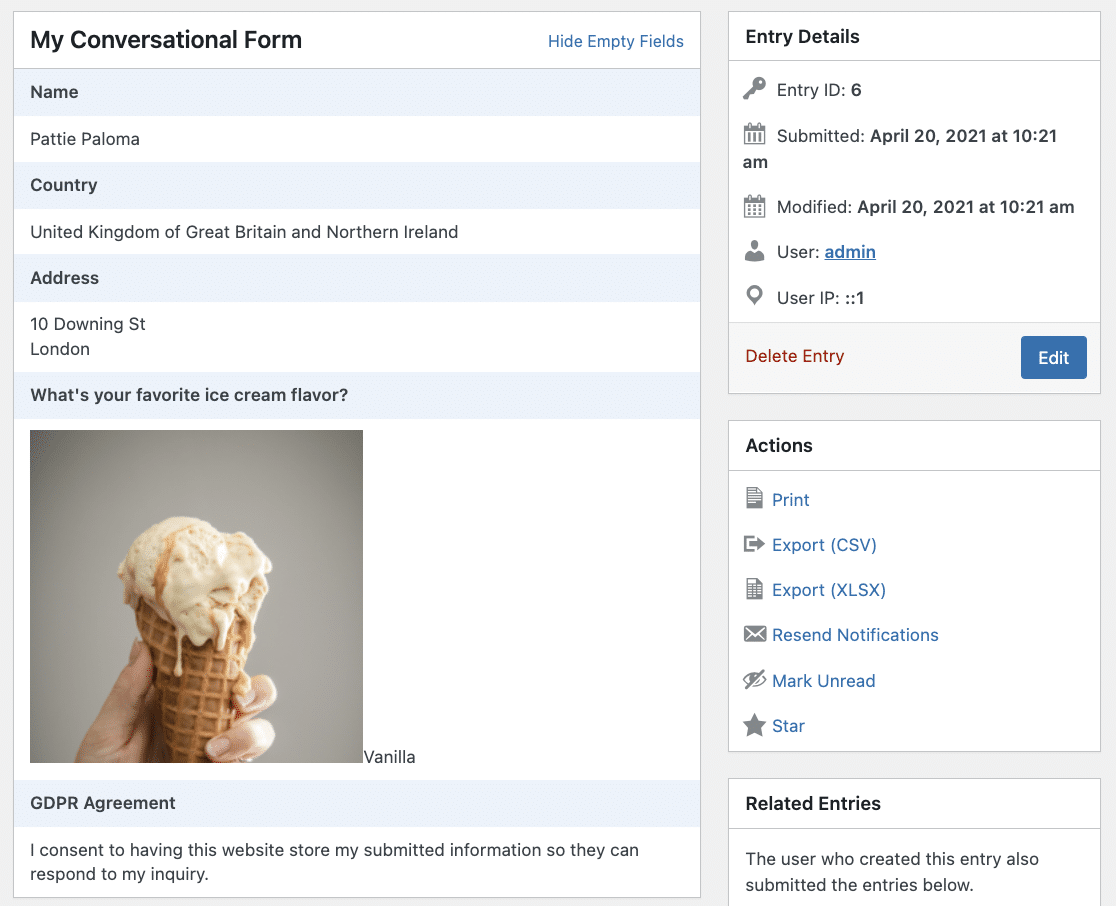Image resolution: width=1116 pixels, height=906 pixels.
Task: Click the Modified date calendar icon
Action: click(754, 206)
